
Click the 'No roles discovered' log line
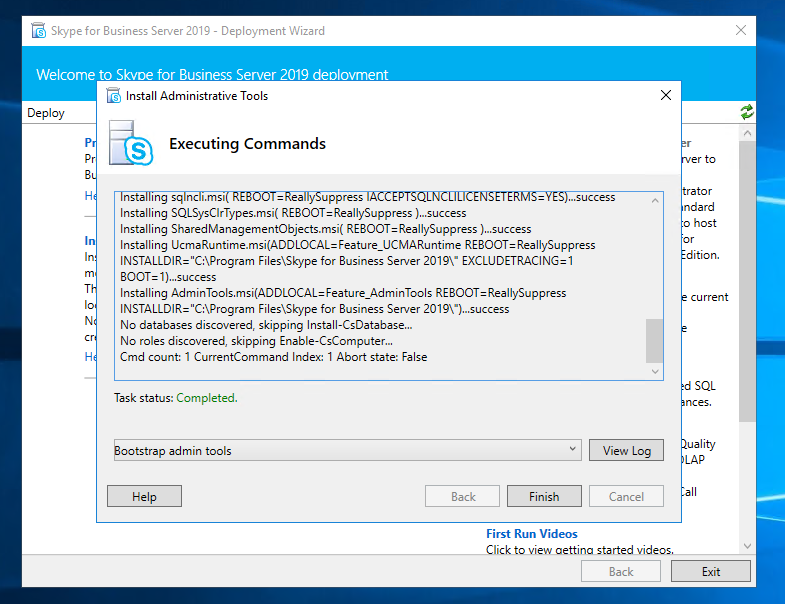(x=256, y=341)
